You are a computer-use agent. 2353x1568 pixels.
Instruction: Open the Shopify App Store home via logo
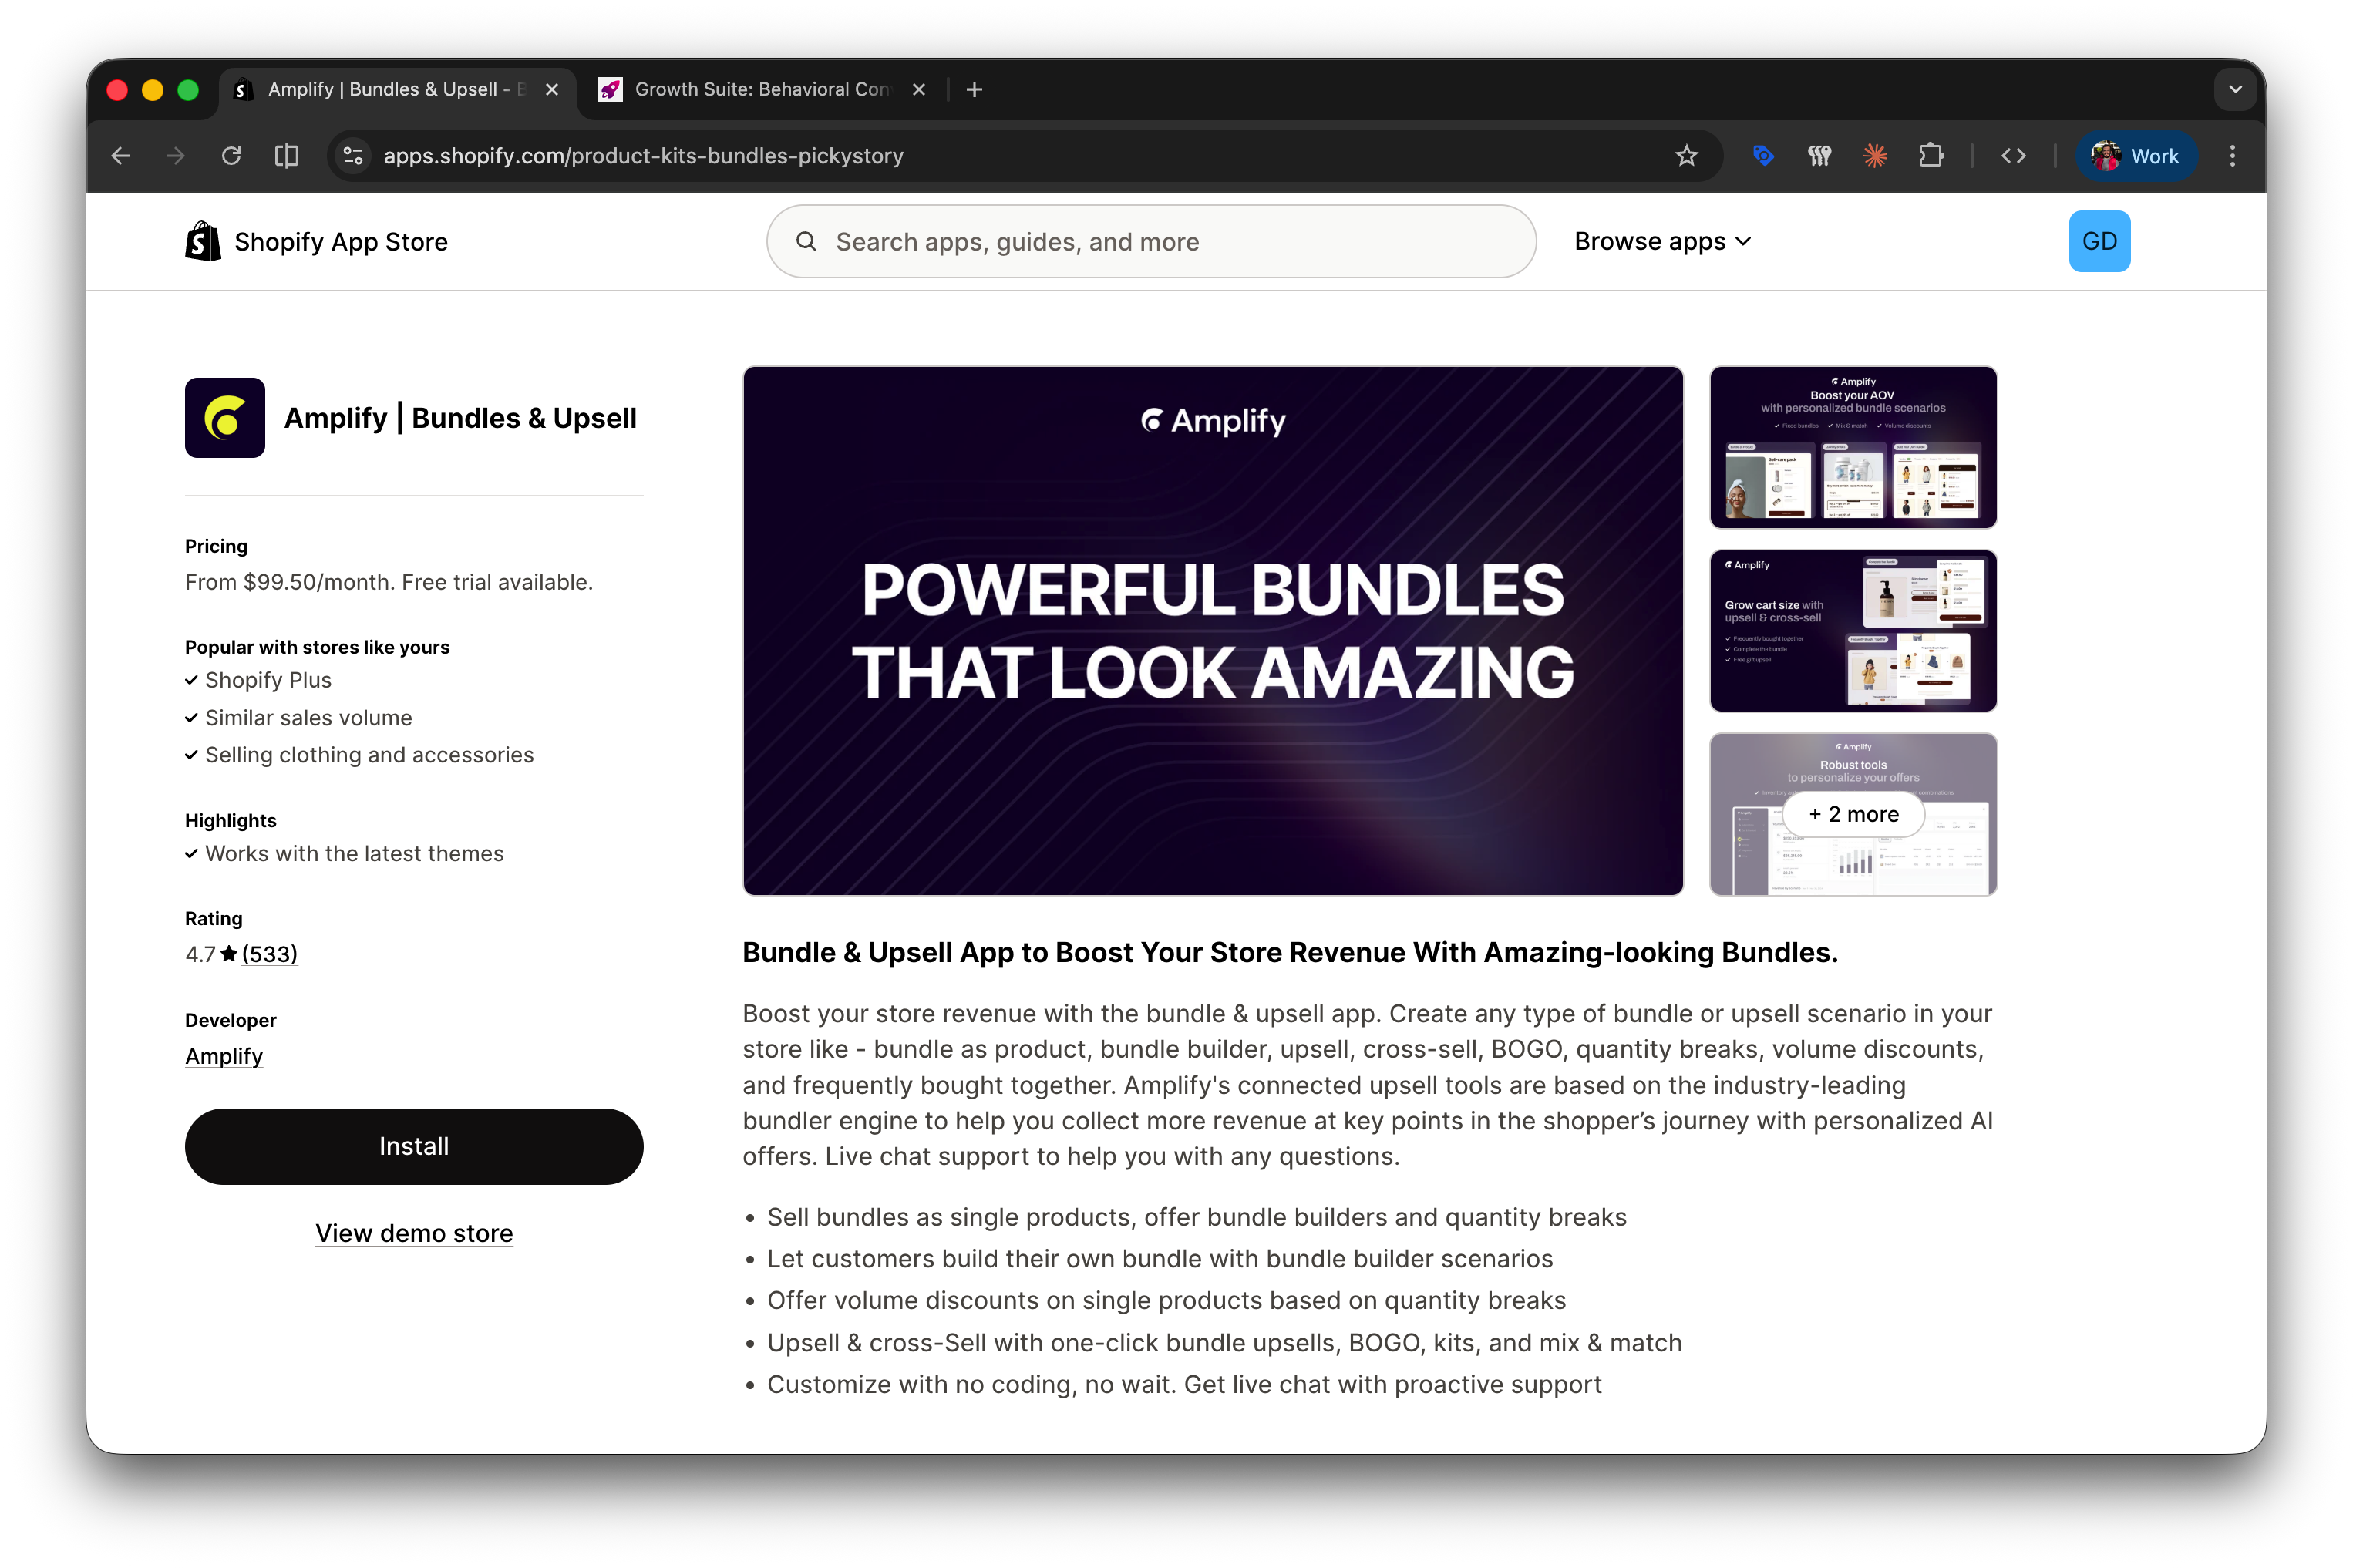(201, 241)
